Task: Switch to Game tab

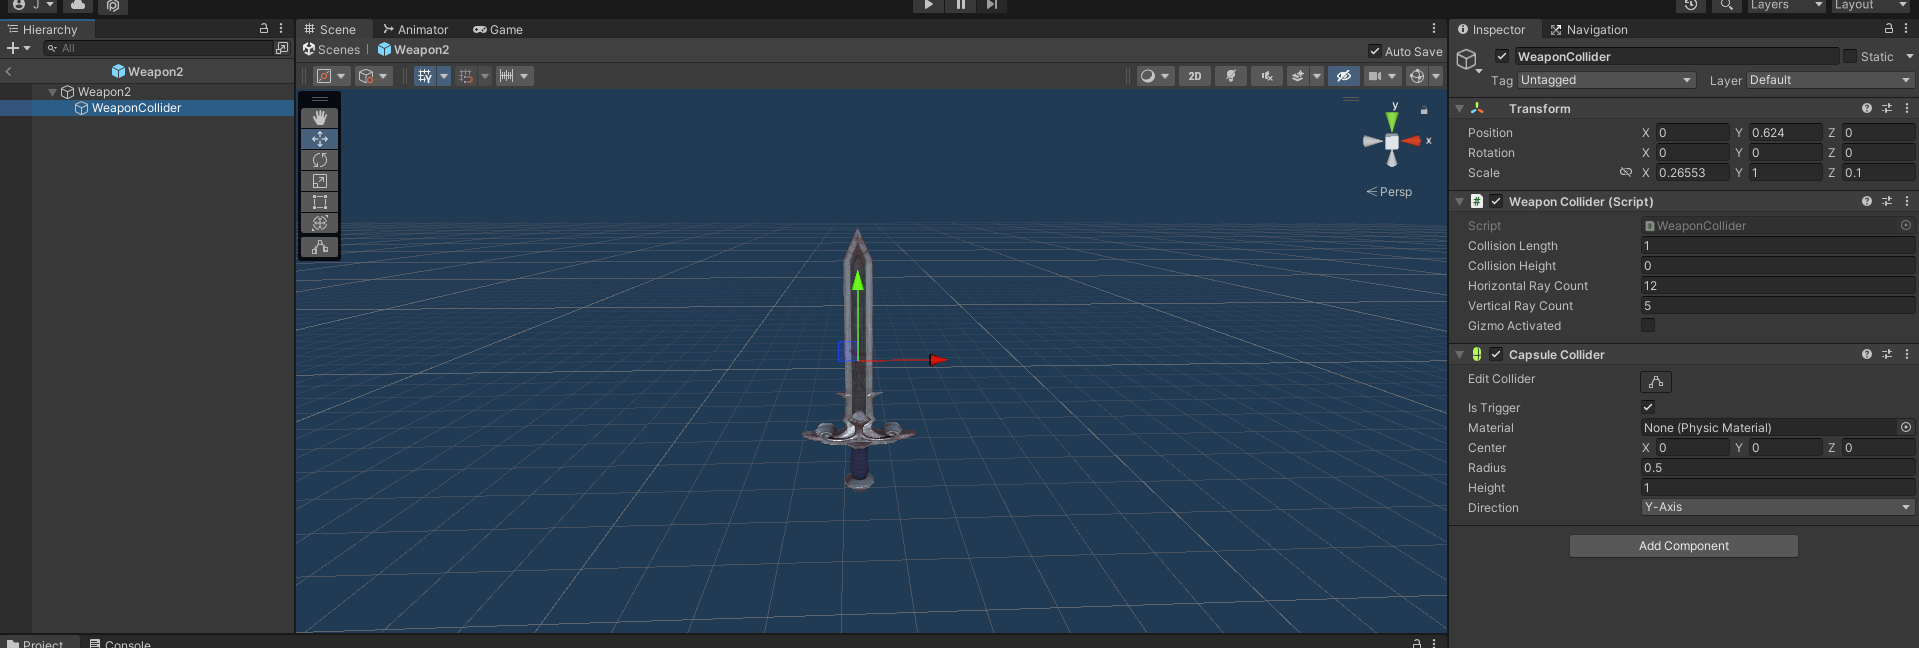Action: click(x=498, y=29)
